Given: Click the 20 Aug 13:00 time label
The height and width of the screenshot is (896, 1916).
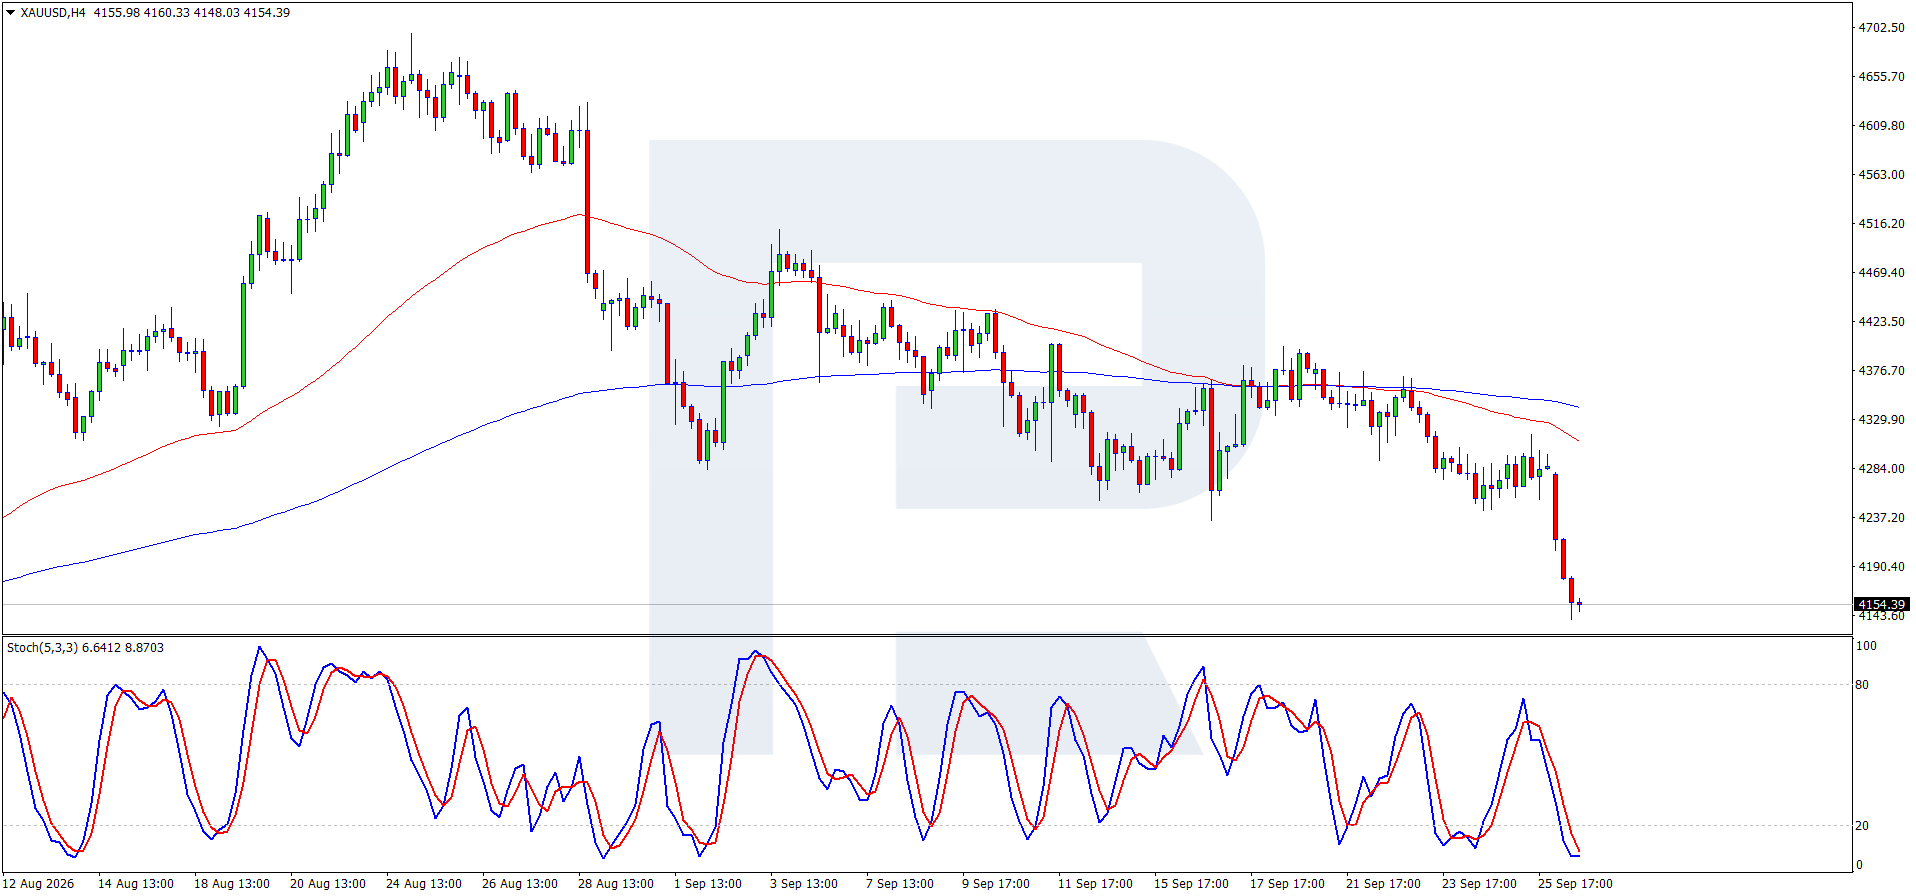Looking at the screenshot, I should tap(328, 884).
